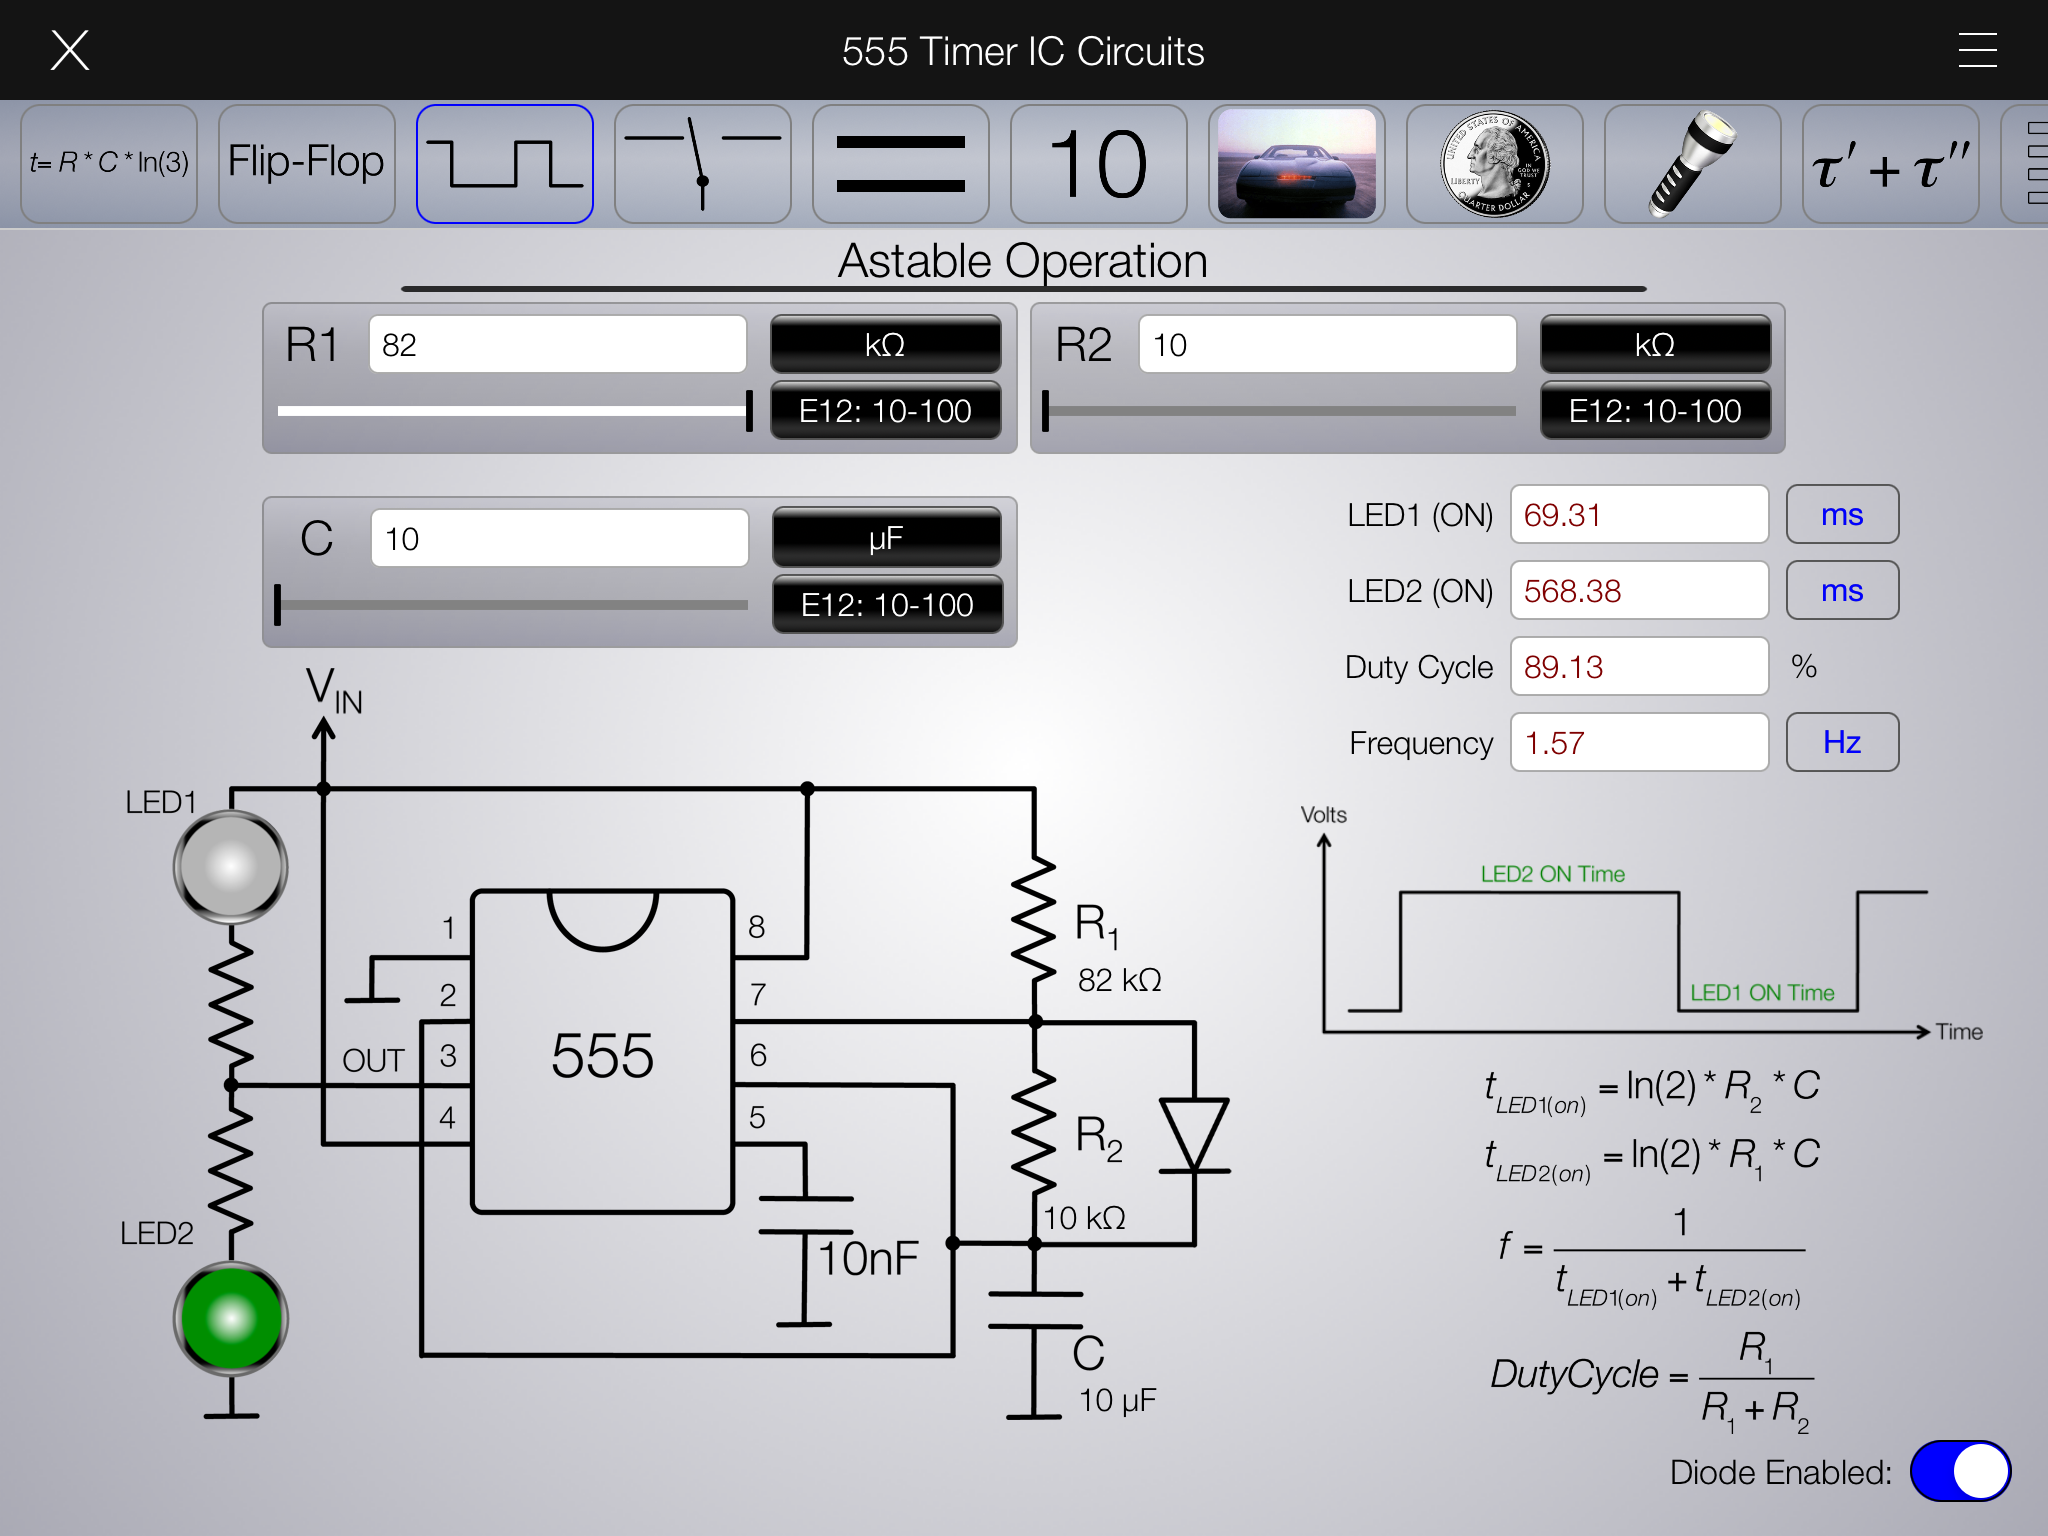Open capacitor µF unit selector
2048x1536 pixels.
(x=886, y=538)
